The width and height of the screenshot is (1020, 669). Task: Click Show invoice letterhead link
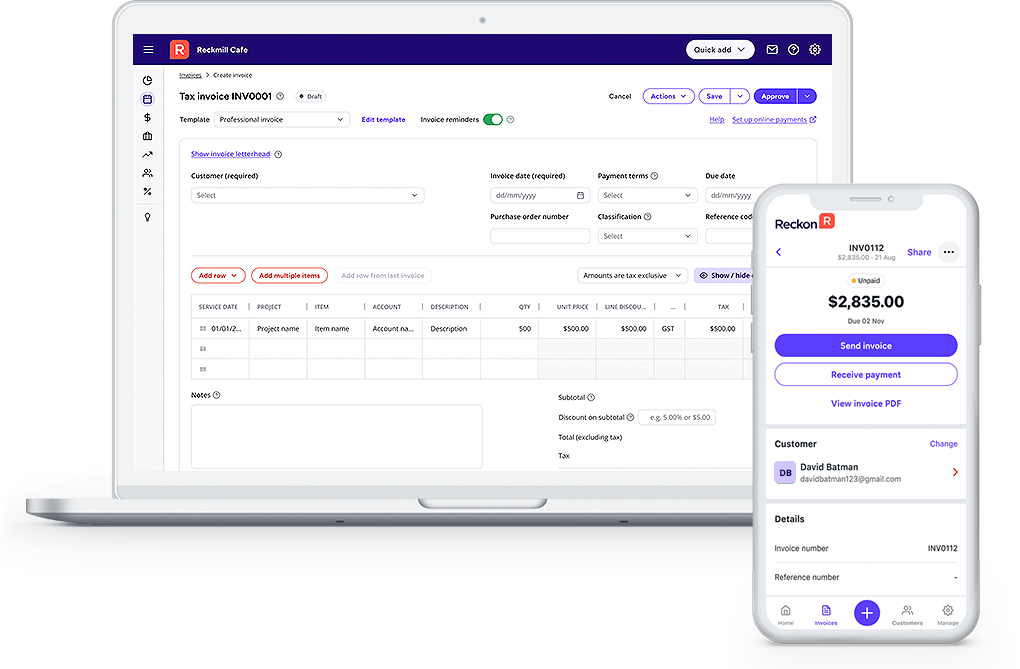coord(230,154)
